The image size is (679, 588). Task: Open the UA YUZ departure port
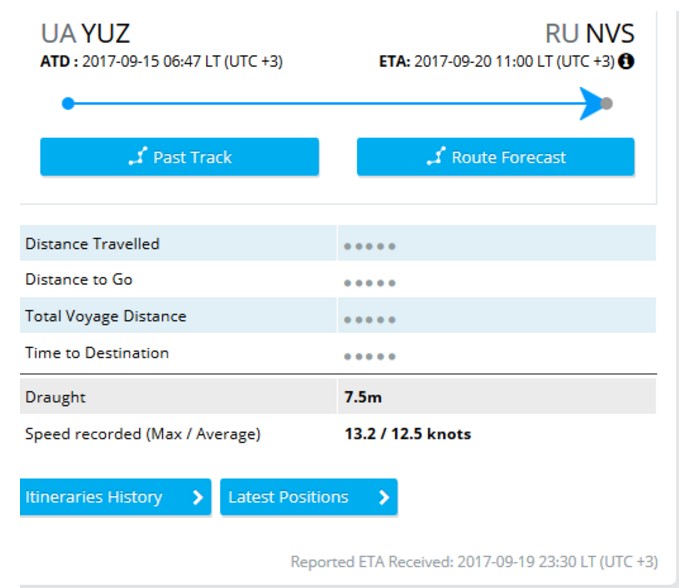click(85, 34)
